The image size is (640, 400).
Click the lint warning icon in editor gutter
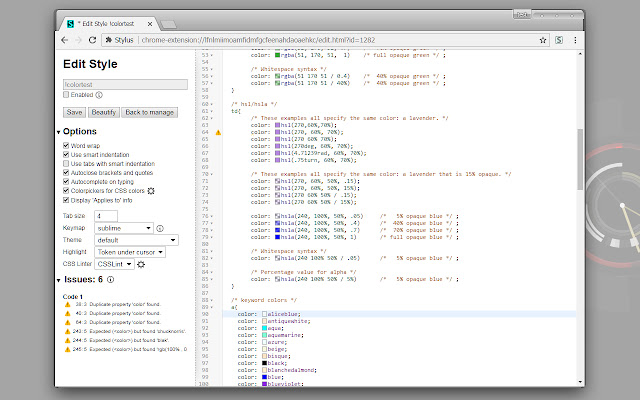tap(219, 132)
